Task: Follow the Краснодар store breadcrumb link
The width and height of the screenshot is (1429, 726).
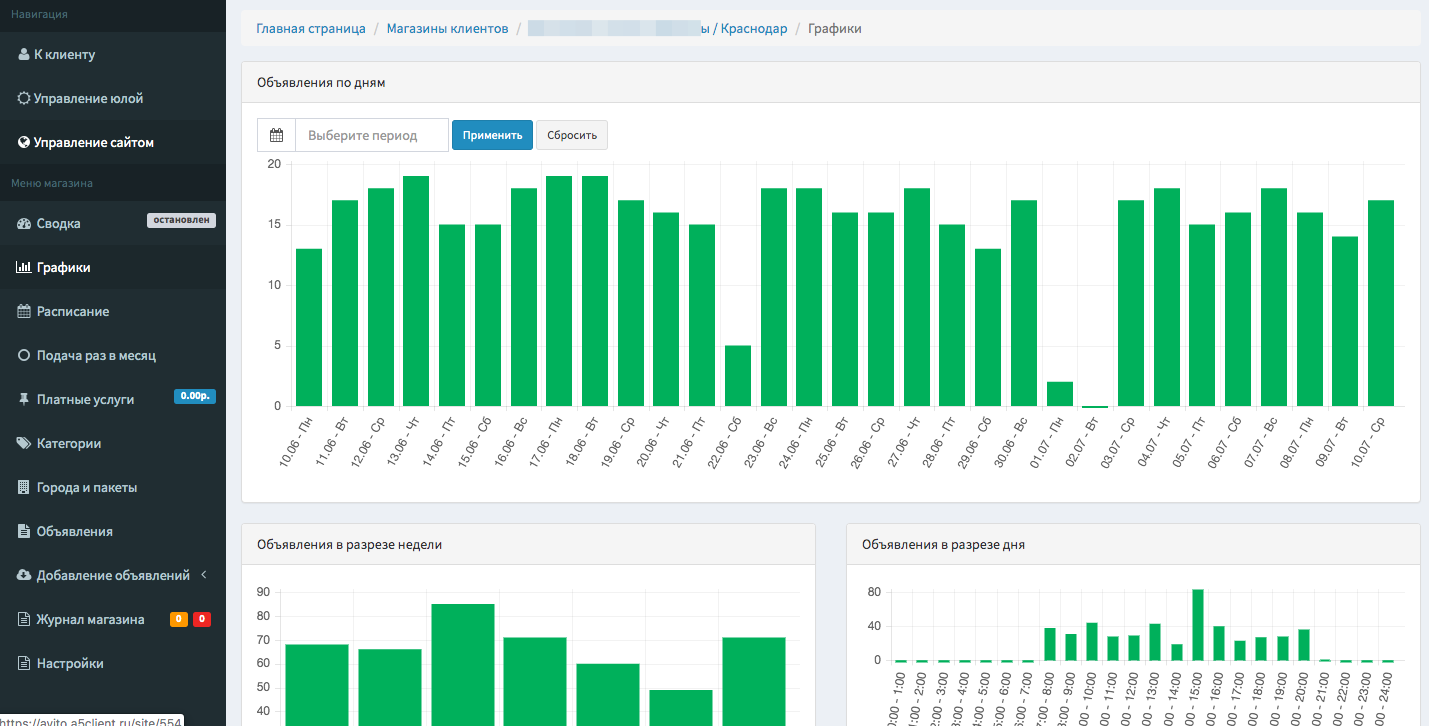Action: (x=658, y=29)
